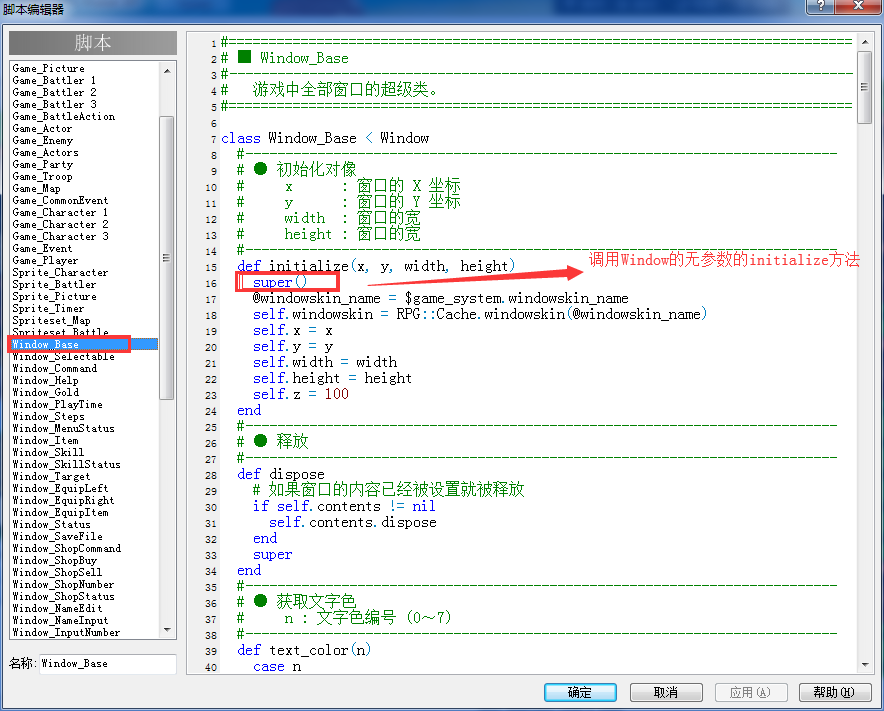This screenshot has height=711, width=884.
Task: Click the script list scrollbar thumb
Action: point(166,258)
